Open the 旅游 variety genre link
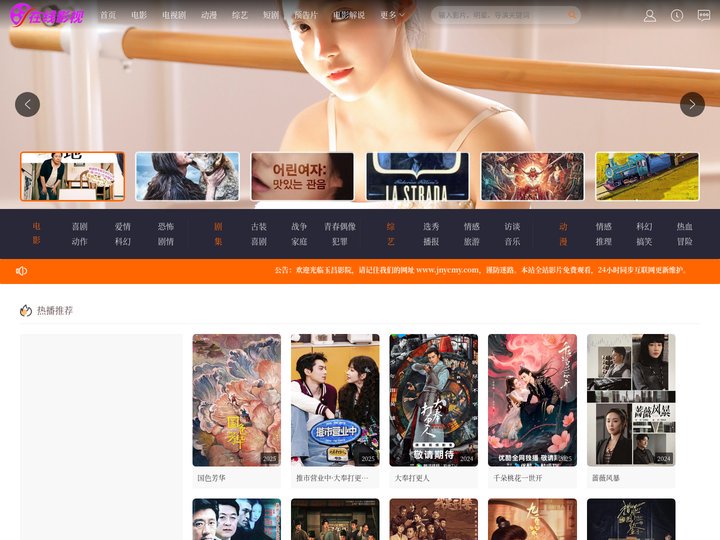Viewport: 720px width, 540px height. point(472,242)
